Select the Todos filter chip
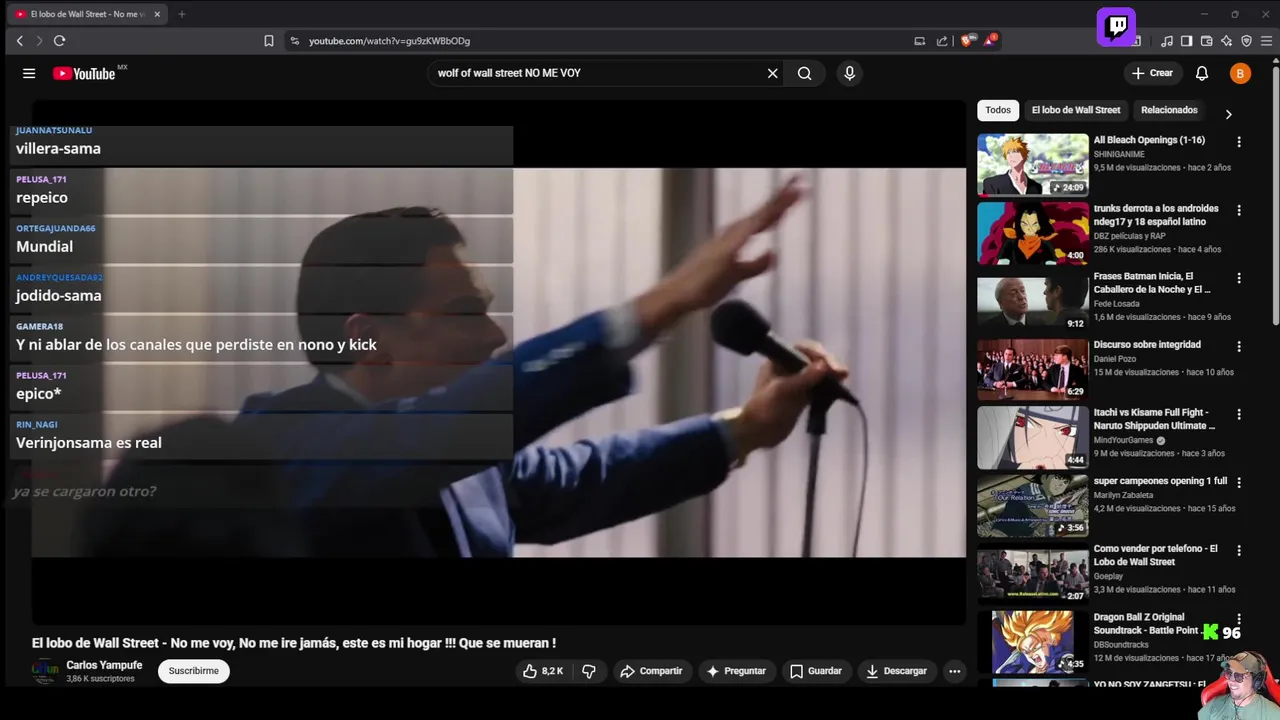Screen dimensions: 1280x720 pos(998,110)
